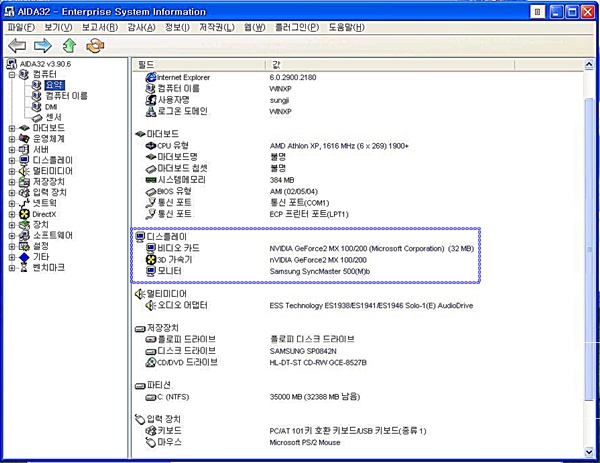Screen dimensions: 600x463
Task: Expand the 디스플레이 tree node
Action: coord(12,161)
